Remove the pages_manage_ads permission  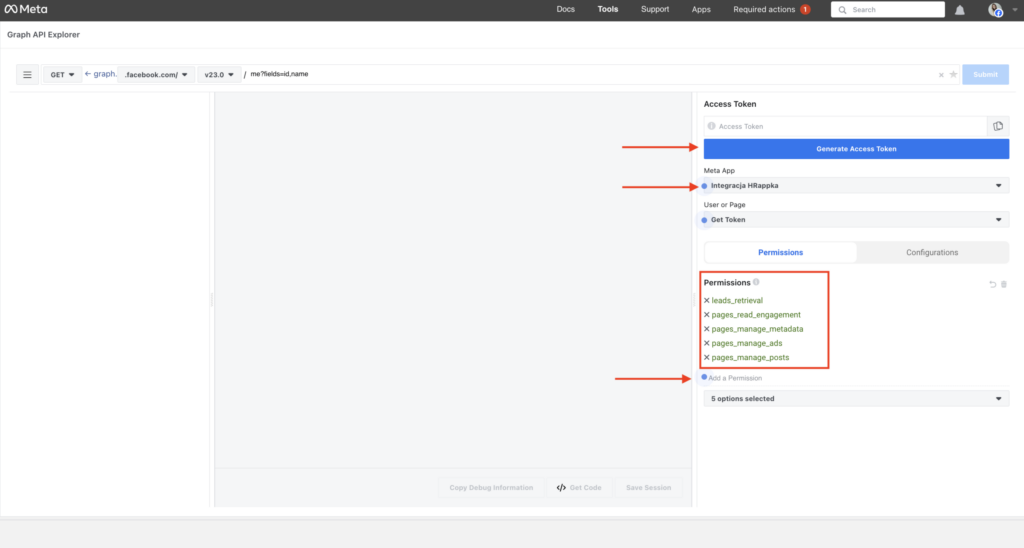coord(707,343)
